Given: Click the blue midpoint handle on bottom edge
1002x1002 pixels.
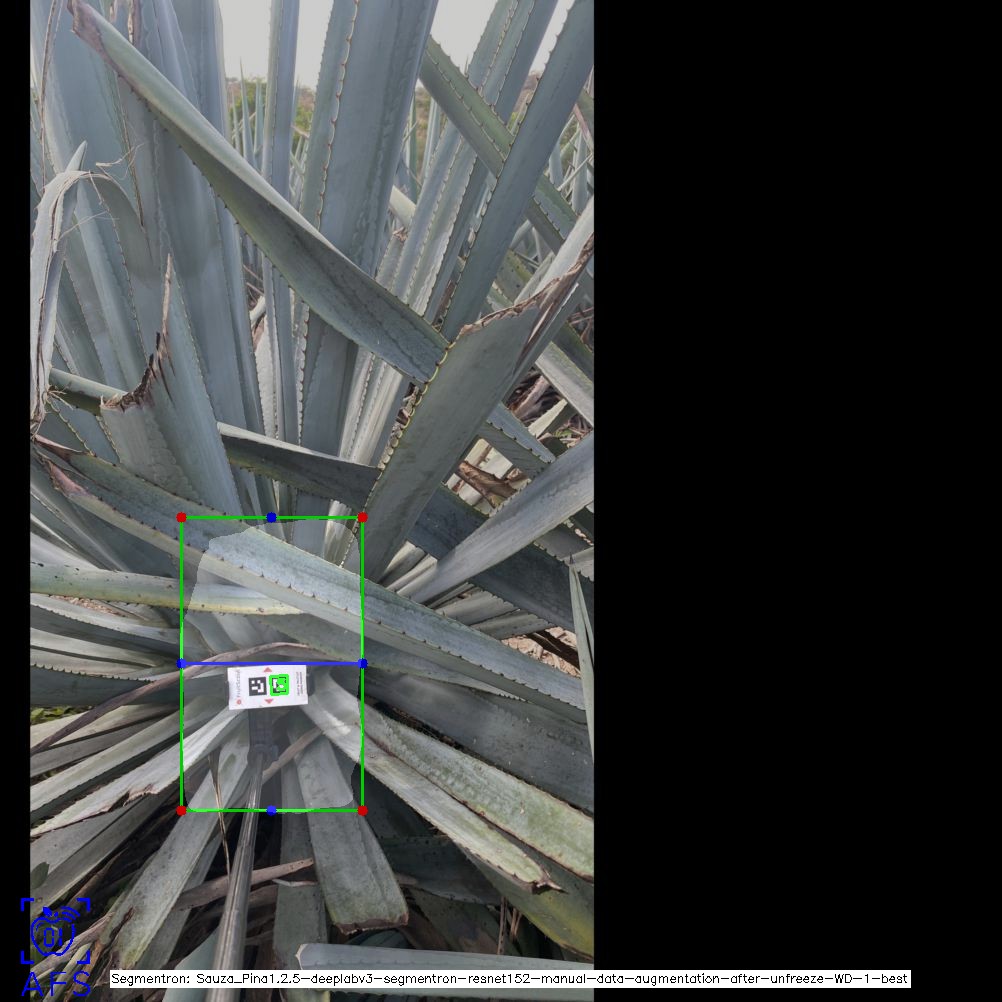Looking at the screenshot, I should (x=272, y=810).
